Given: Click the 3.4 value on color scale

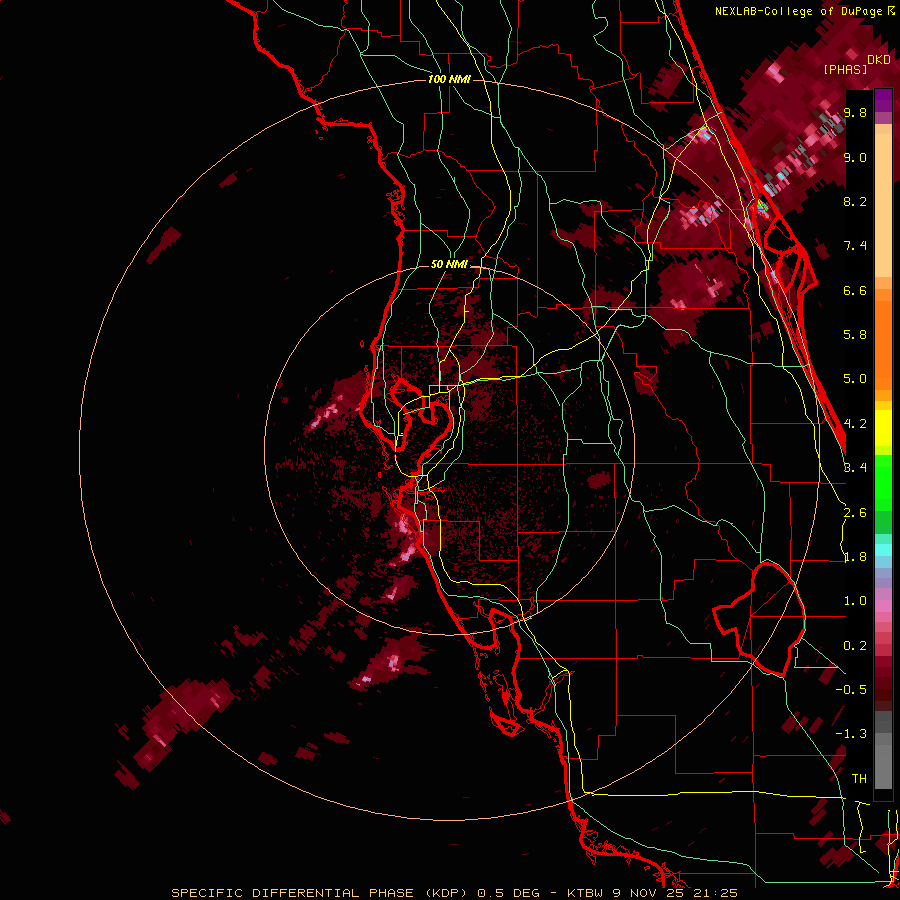Looking at the screenshot, I should point(855,468).
